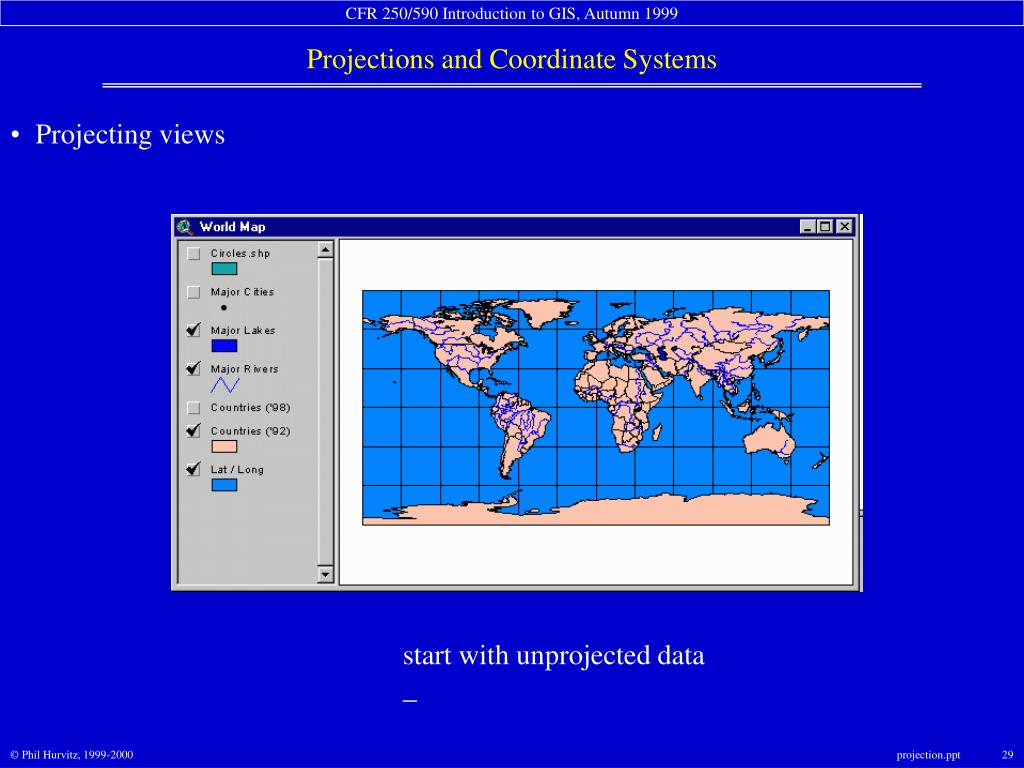Viewport: 1024px width, 768px height.
Task: Click the World Map window view icon
Action: (185, 227)
